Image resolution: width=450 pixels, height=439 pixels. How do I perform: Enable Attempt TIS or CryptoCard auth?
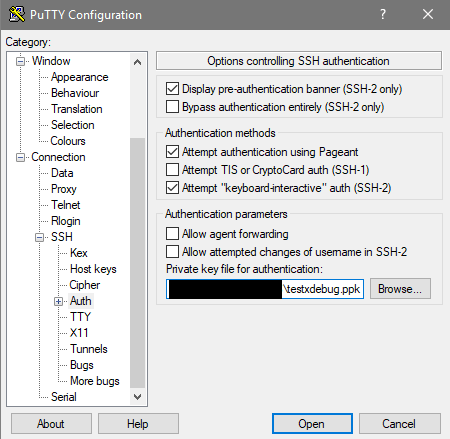point(172,170)
